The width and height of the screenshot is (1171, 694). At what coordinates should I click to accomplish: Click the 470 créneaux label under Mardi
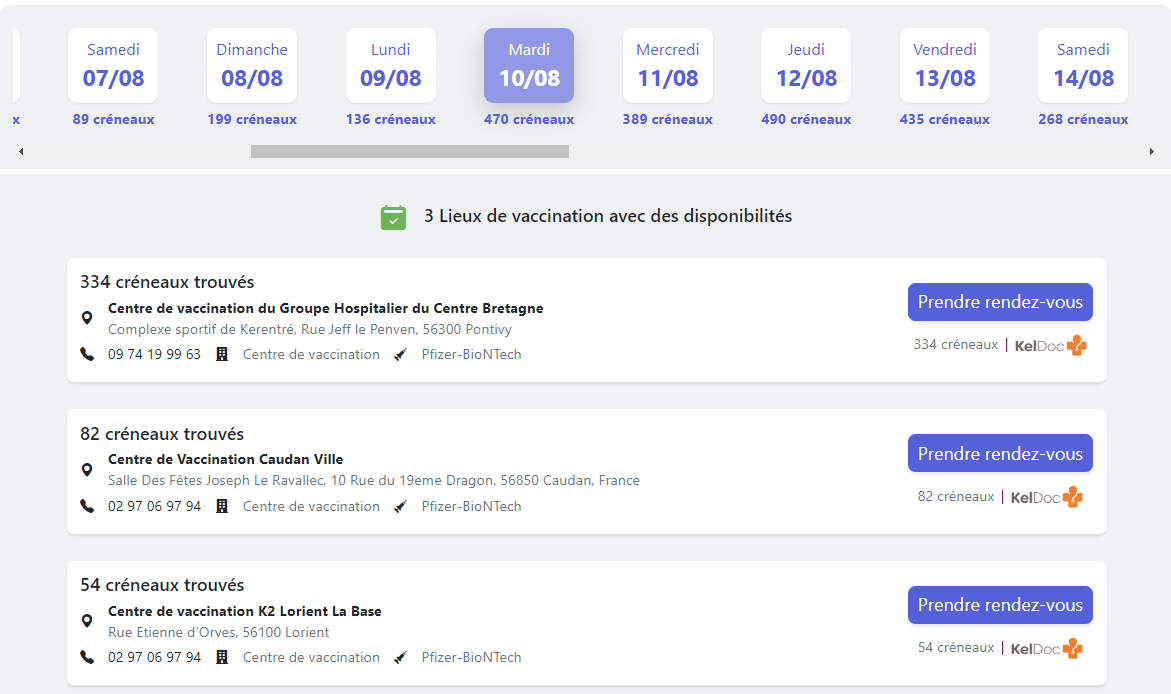529,120
